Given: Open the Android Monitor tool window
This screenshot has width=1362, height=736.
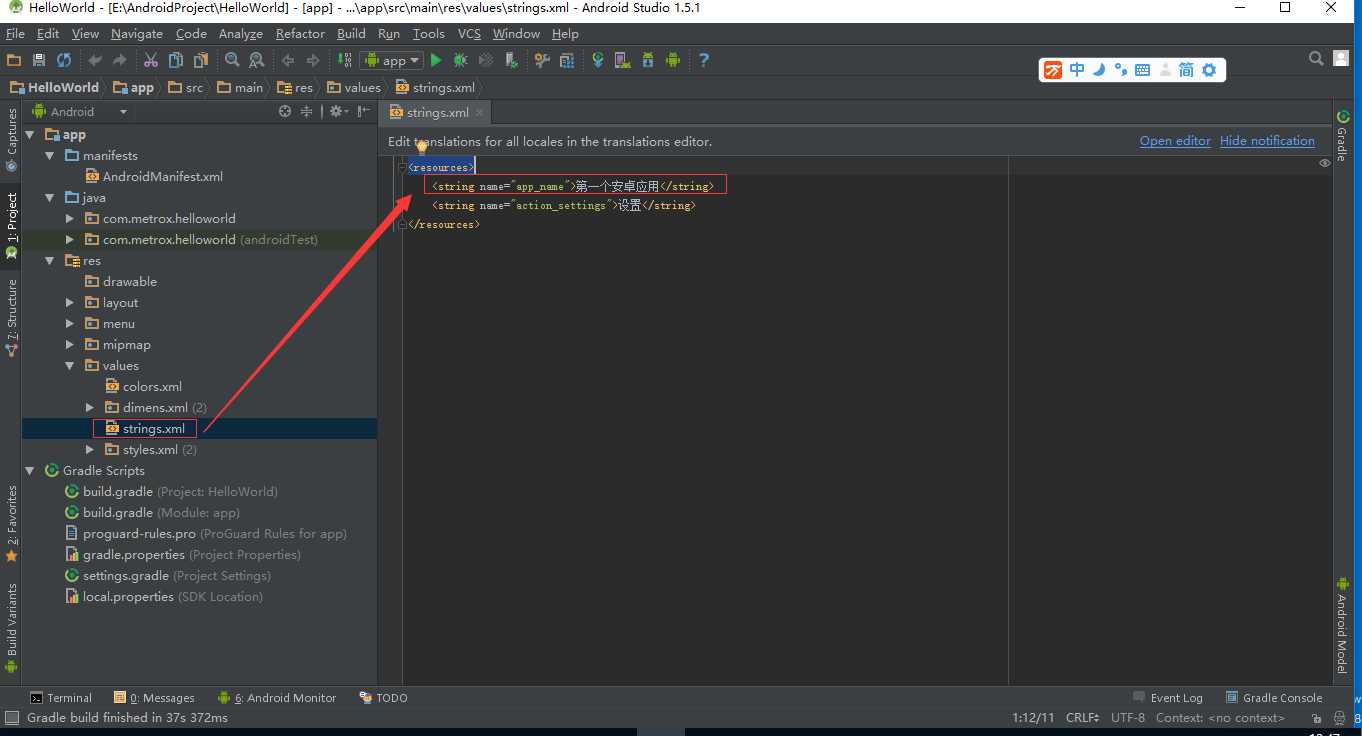Looking at the screenshot, I should [x=277, y=698].
